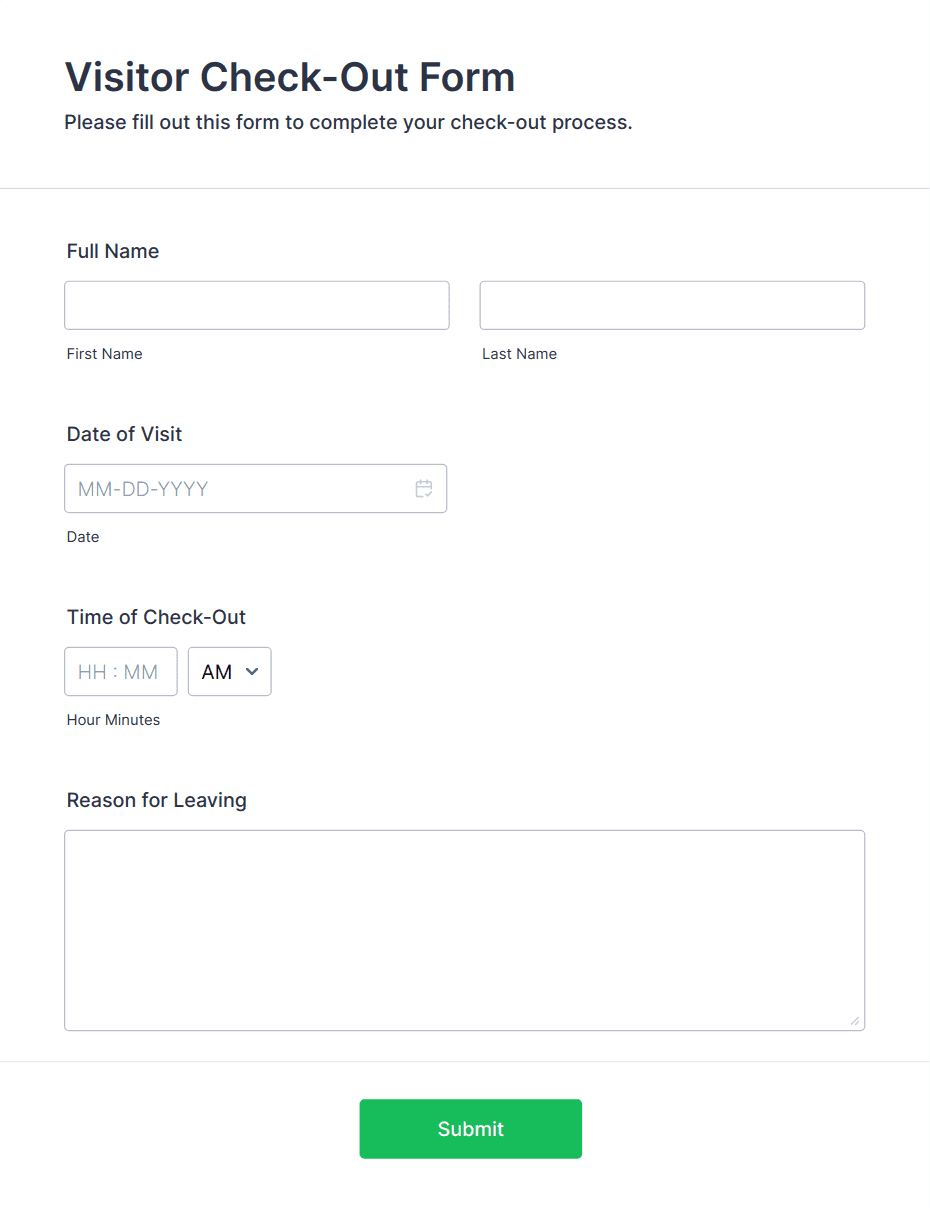
Task: Click the HH : MM time input
Action: [120, 671]
